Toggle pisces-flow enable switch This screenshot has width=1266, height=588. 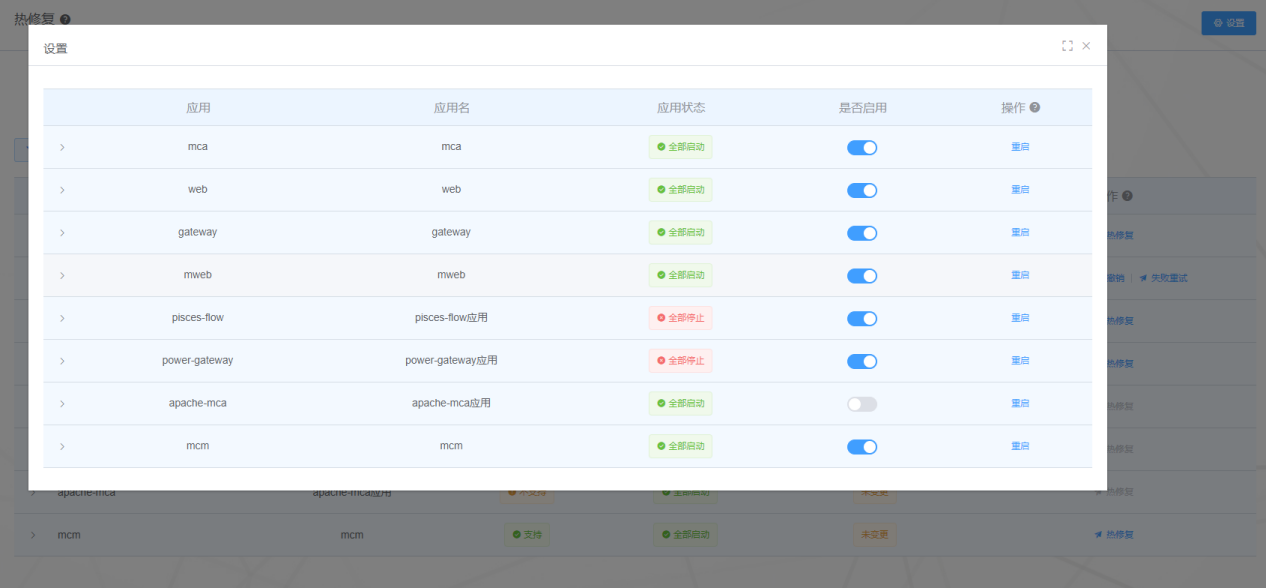(x=862, y=319)
